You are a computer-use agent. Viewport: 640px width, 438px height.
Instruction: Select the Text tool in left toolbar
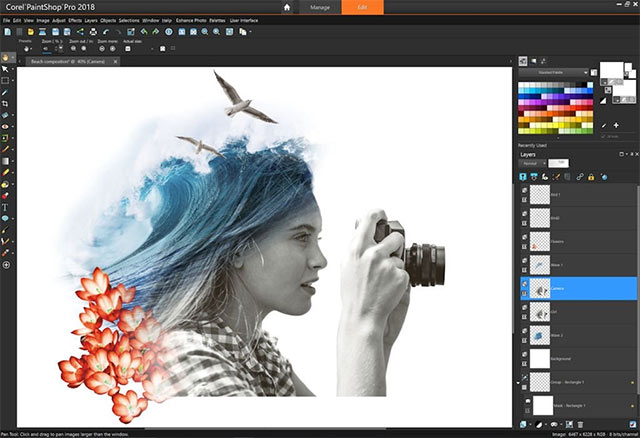coord(6,207)
